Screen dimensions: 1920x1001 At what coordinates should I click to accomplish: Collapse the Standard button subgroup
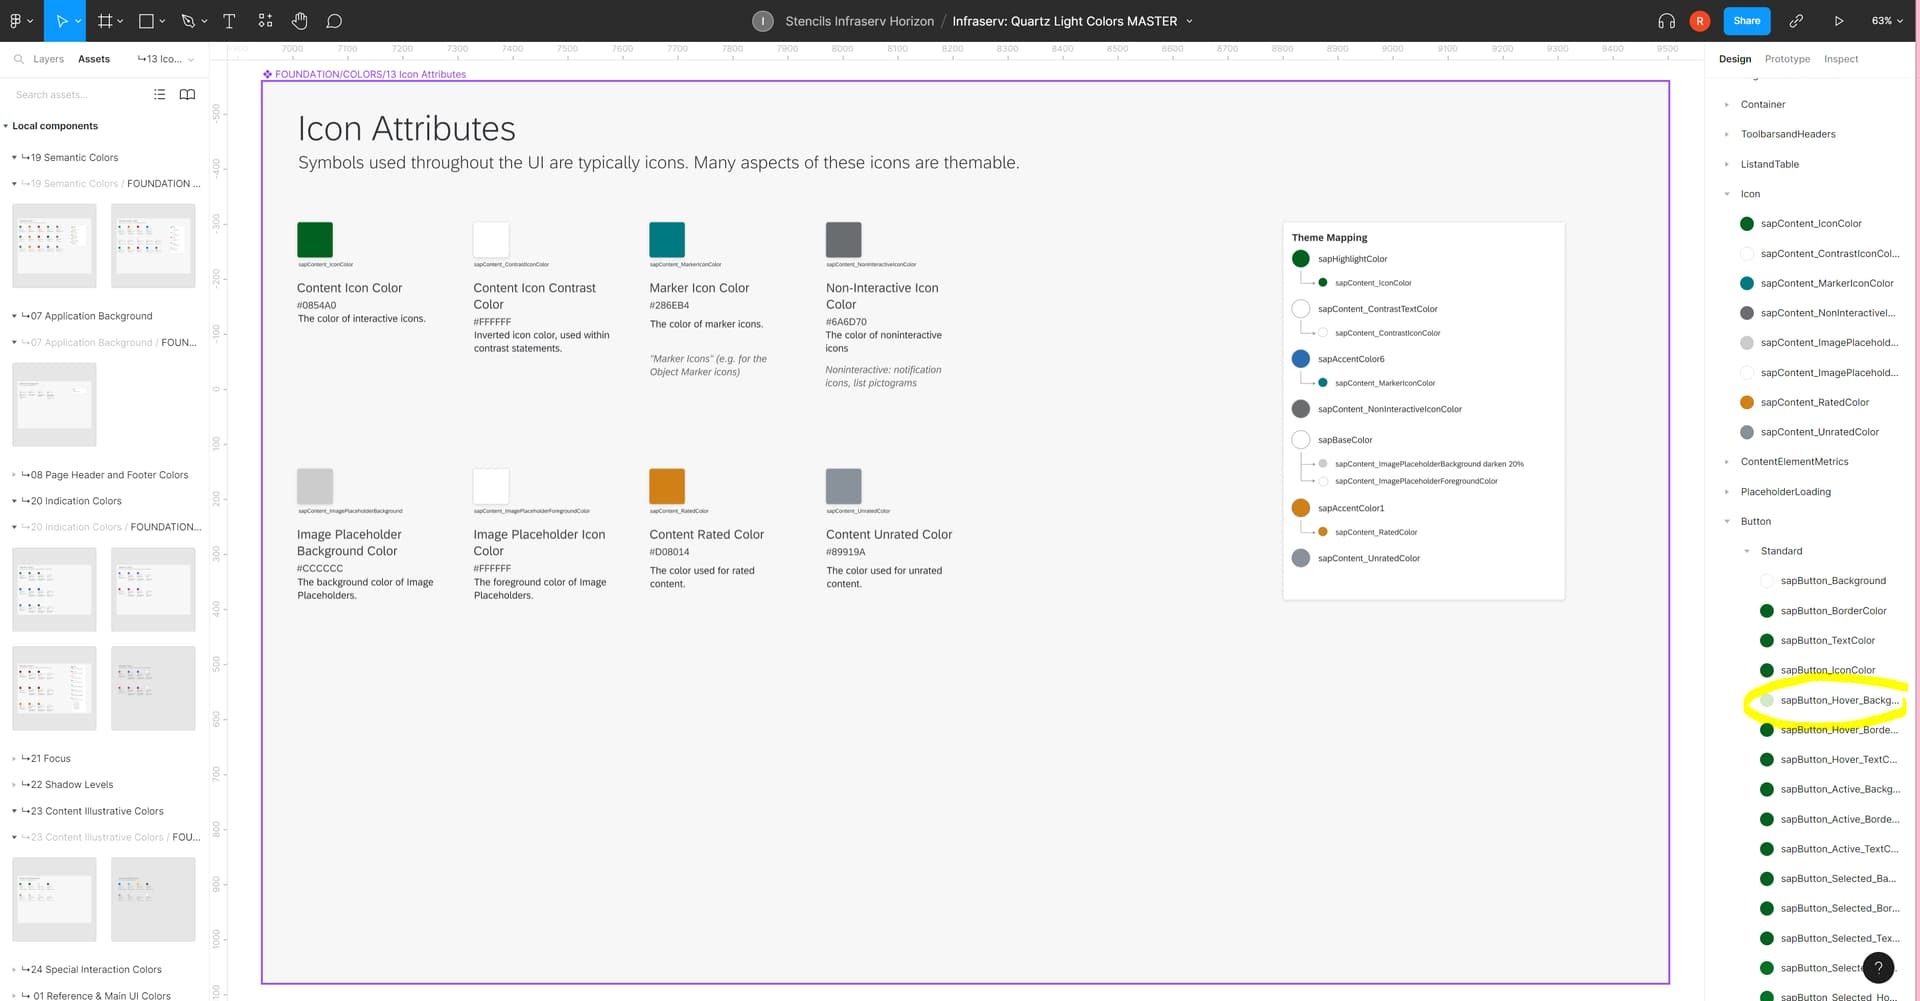click(1747, 551)
